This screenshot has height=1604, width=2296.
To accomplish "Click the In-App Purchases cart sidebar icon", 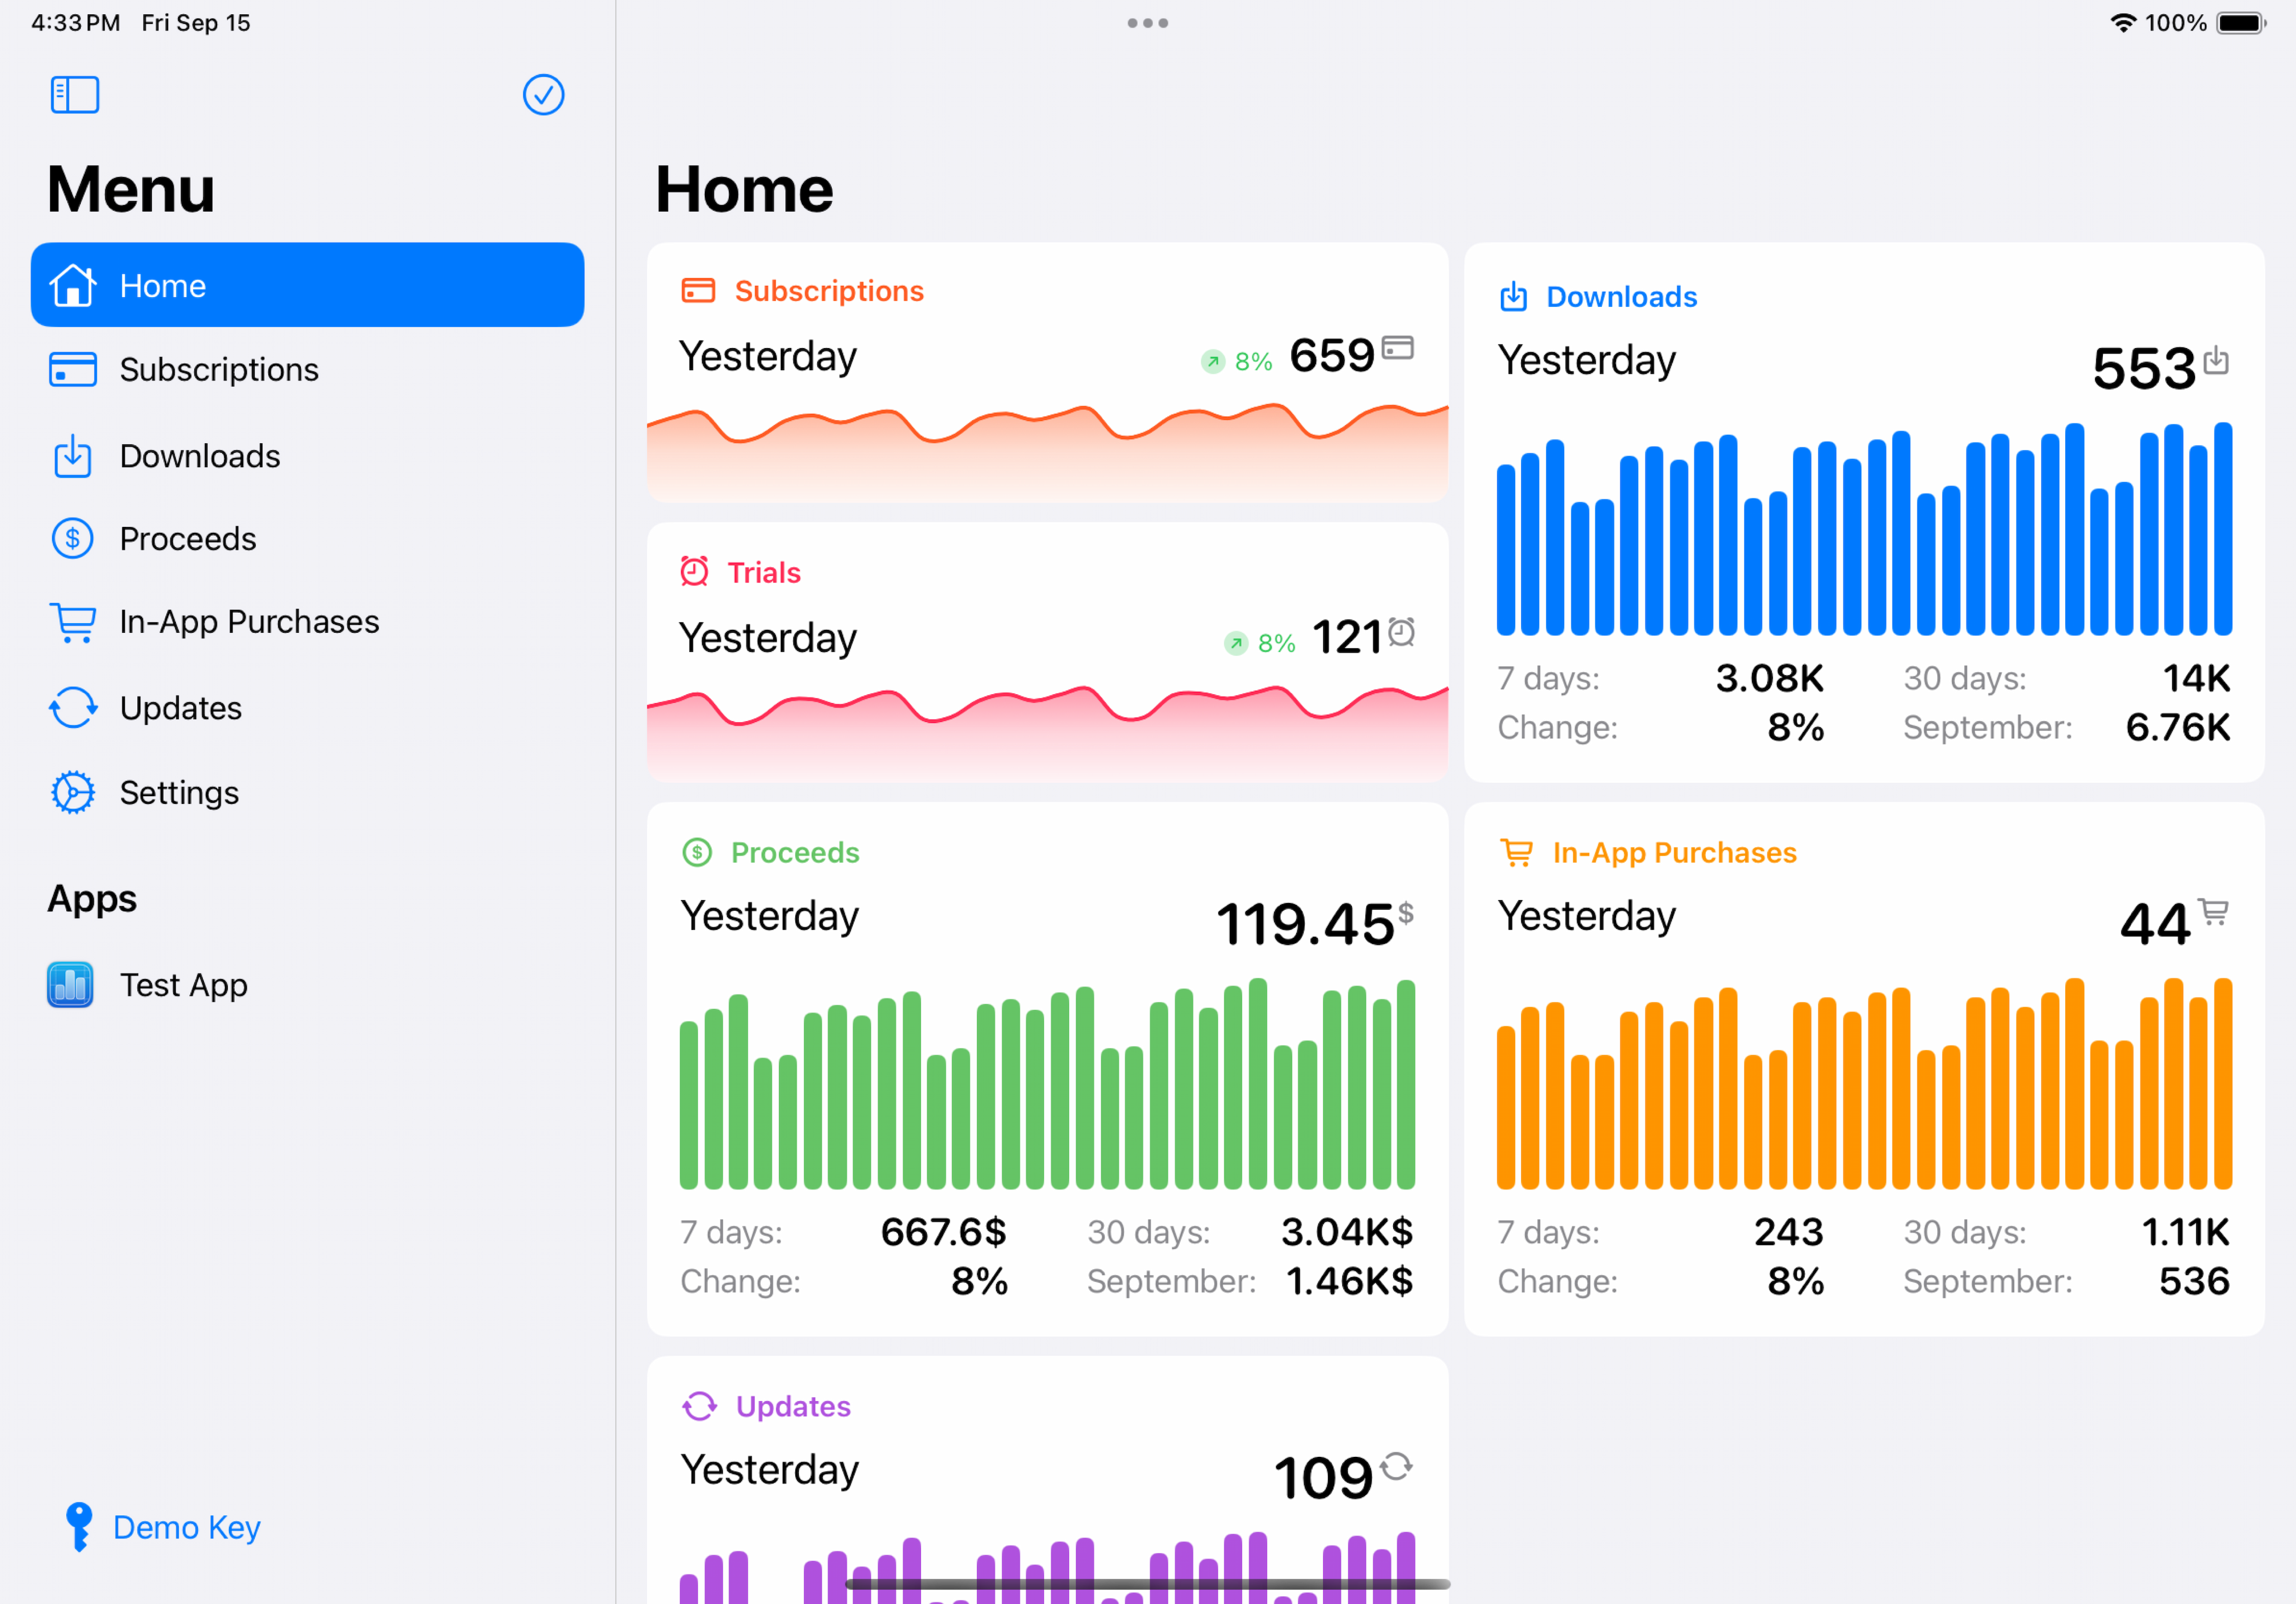I will pos(72,622).
